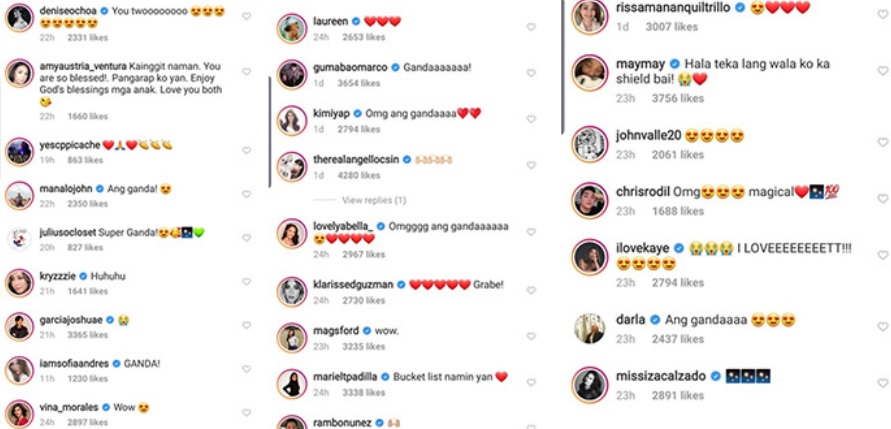Open marieltpadilla's profile avatar
The width and height of the screenshot is (891, 429).
[x=292, y=384]
